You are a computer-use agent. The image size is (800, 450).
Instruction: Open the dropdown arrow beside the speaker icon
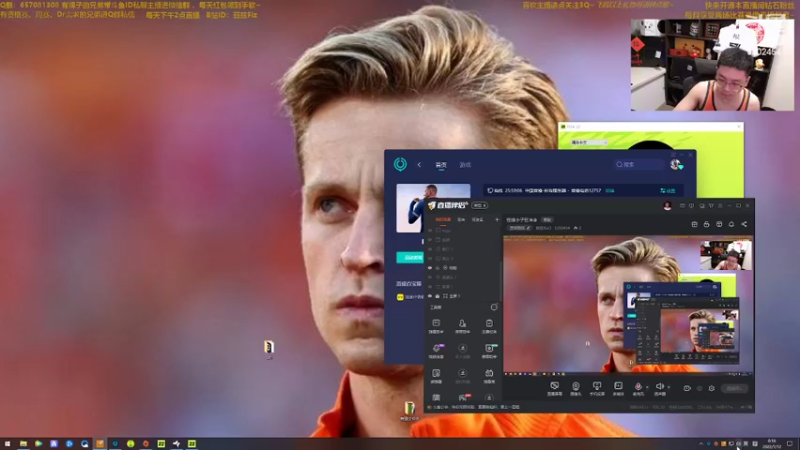pyautogui.click(x=668, y=387)
